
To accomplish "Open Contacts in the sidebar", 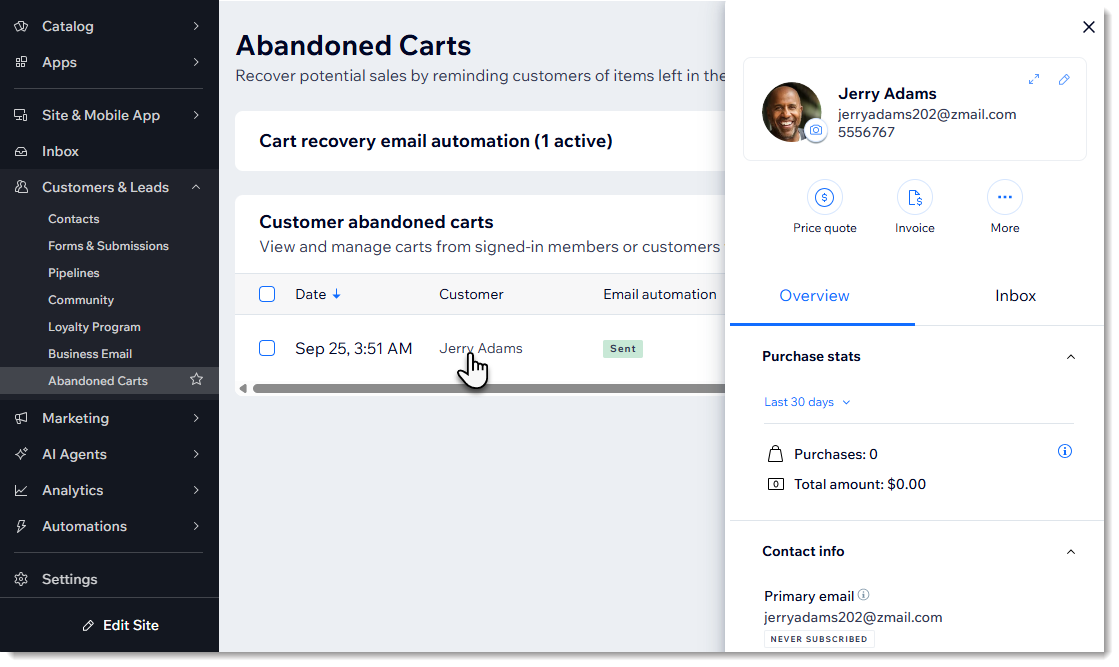I will point(74,219).
